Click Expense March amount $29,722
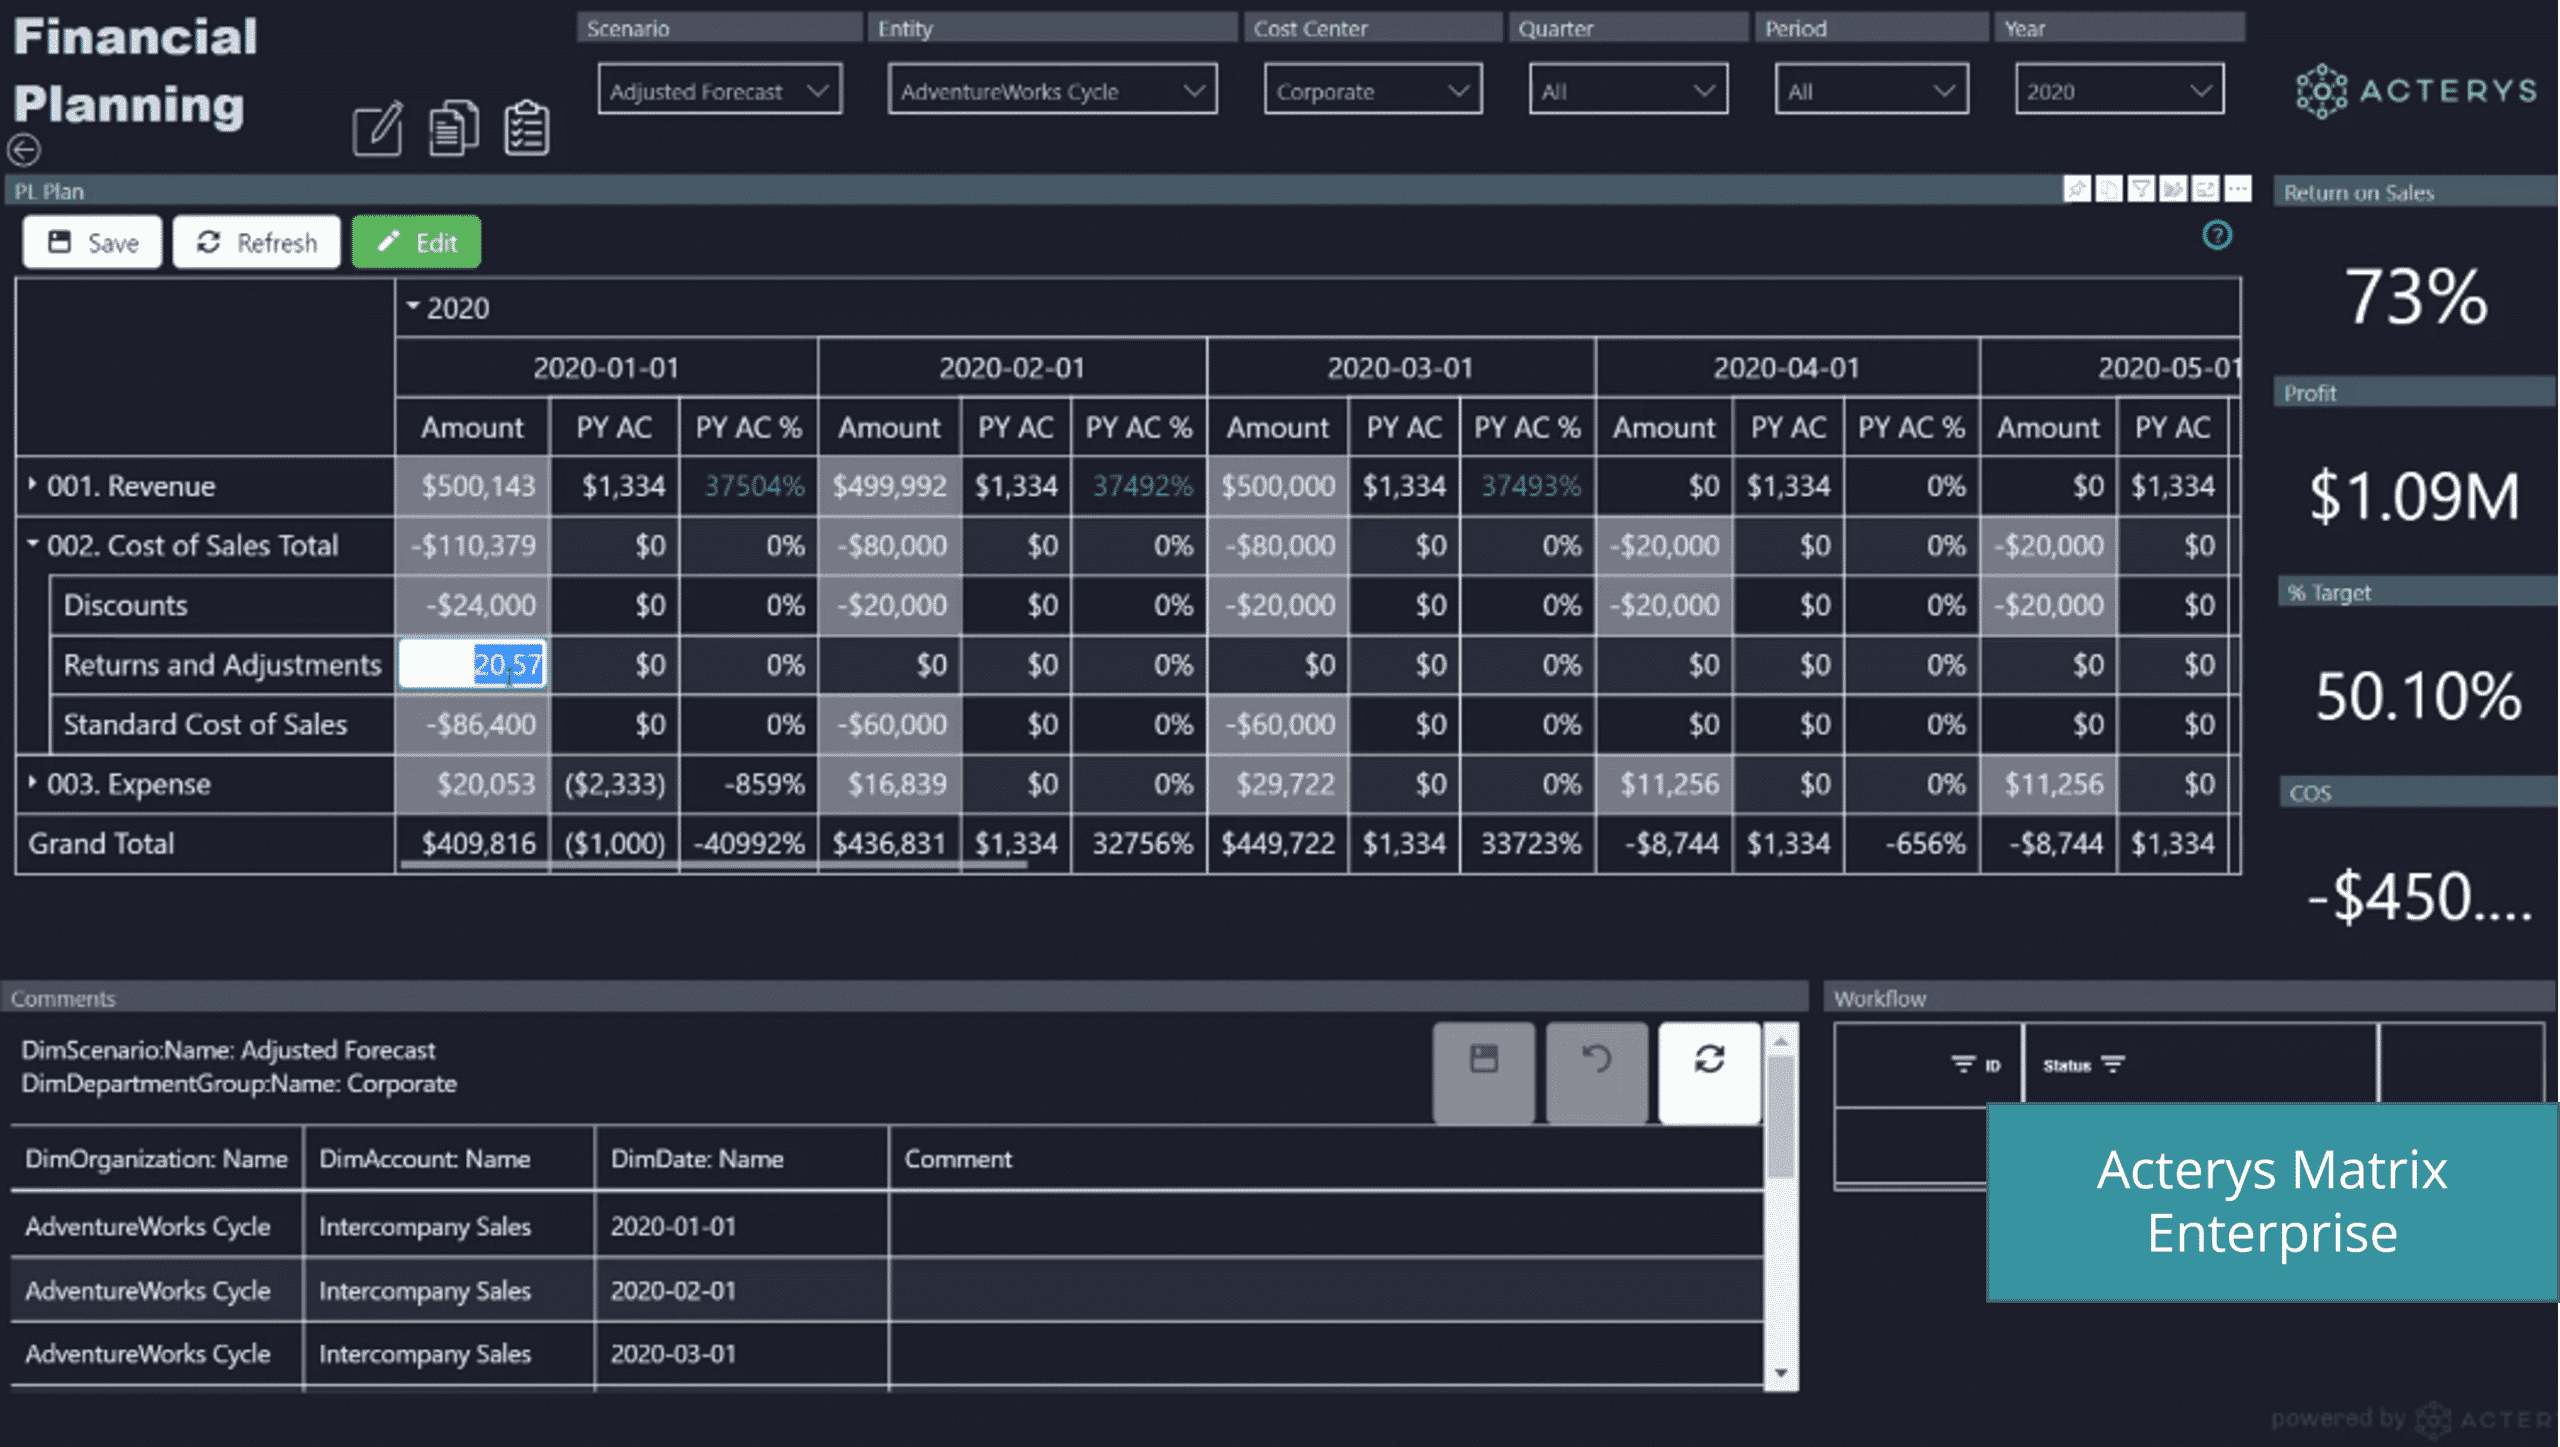 click(x=1278, y=784)
